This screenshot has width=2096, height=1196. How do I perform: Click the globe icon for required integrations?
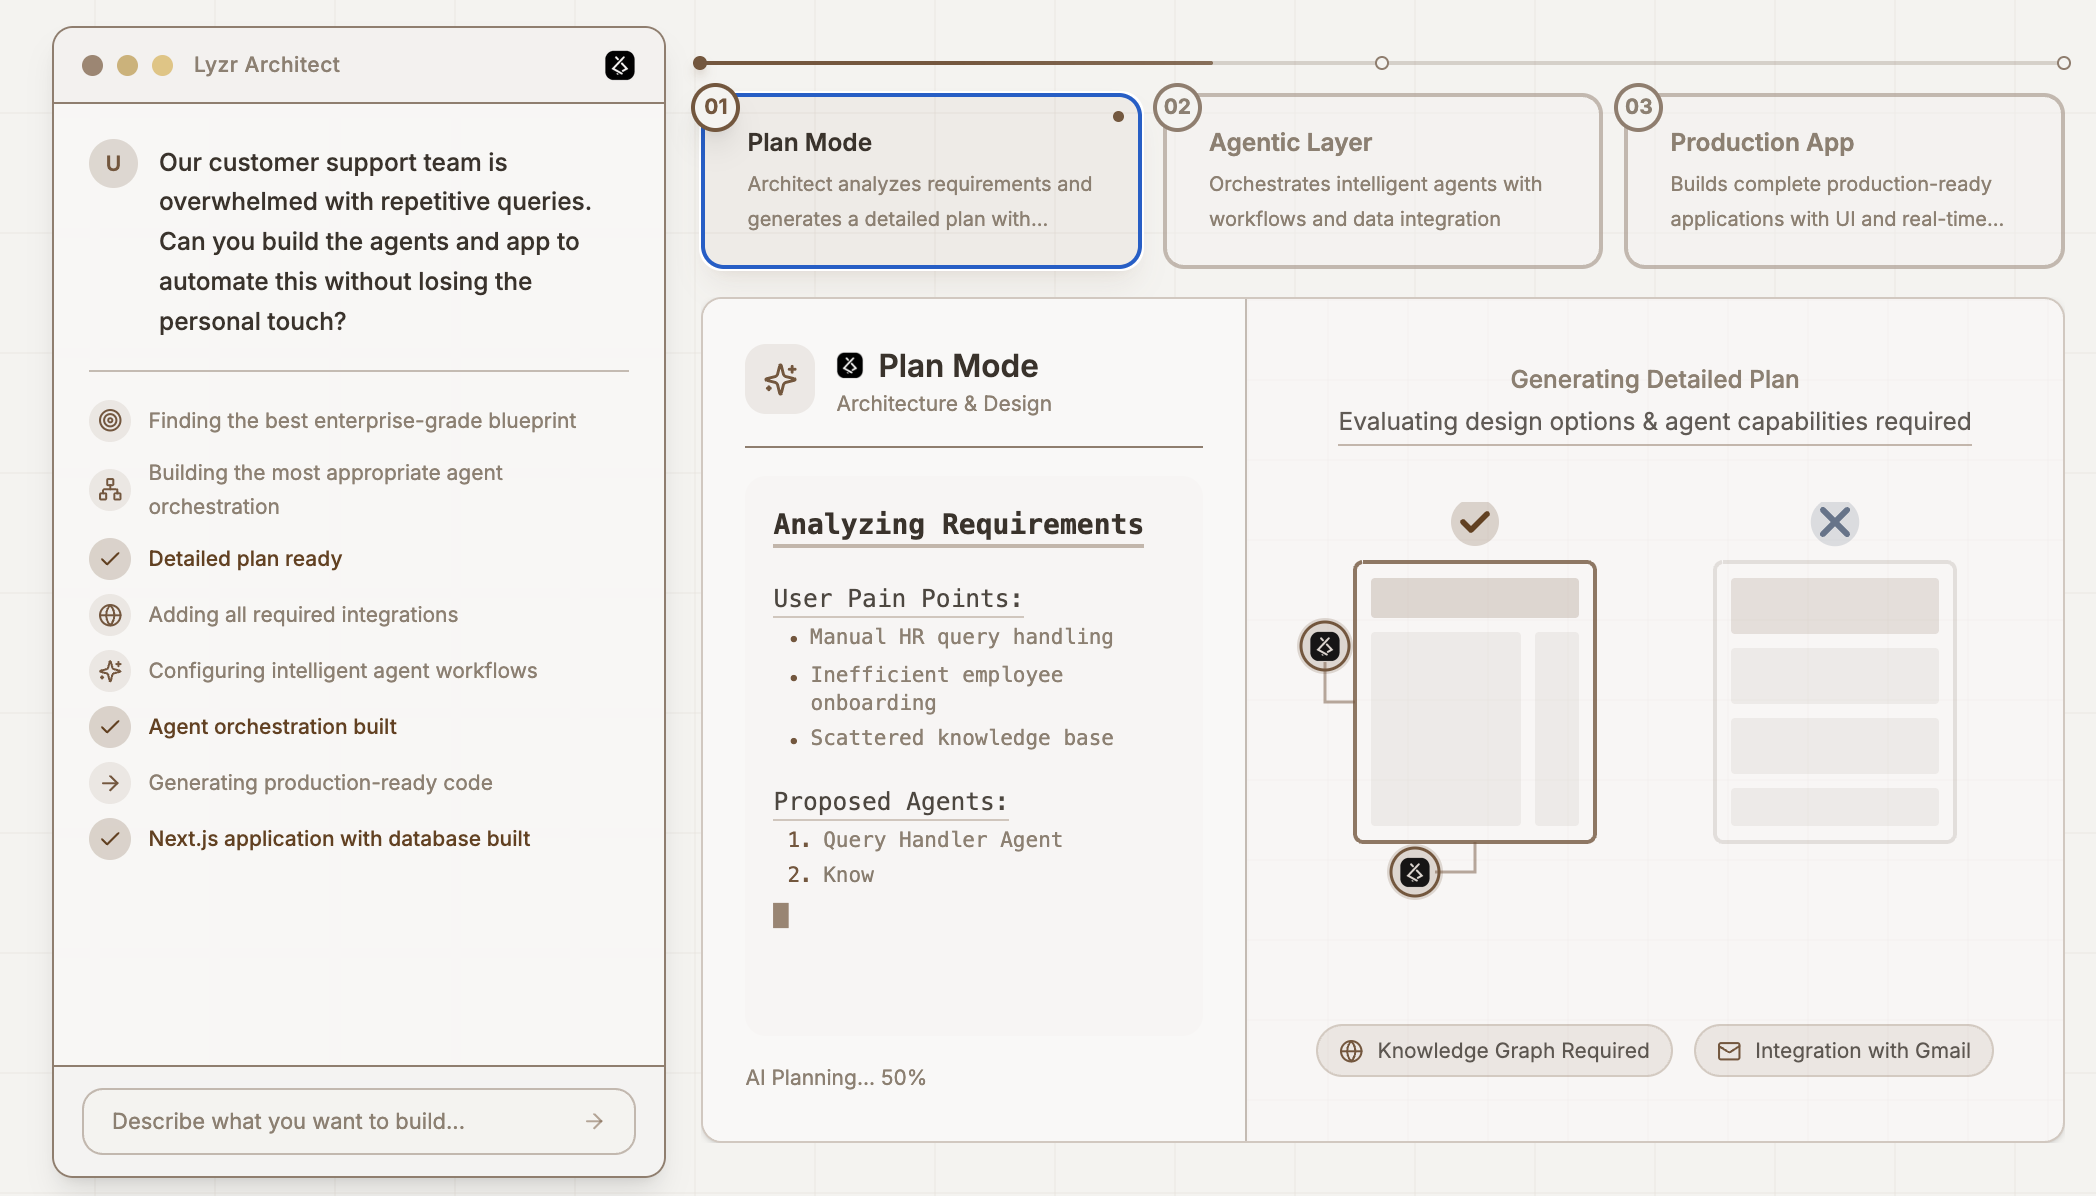coord(110,615)
